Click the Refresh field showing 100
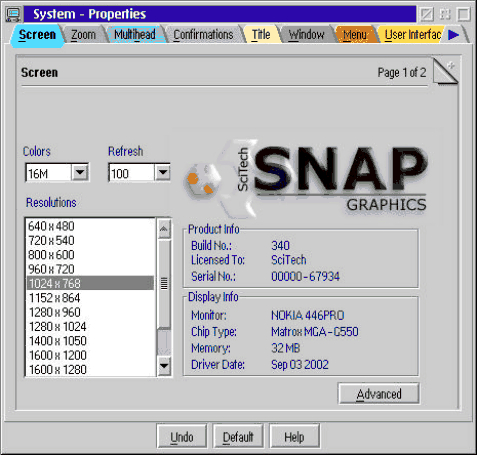 132,173
